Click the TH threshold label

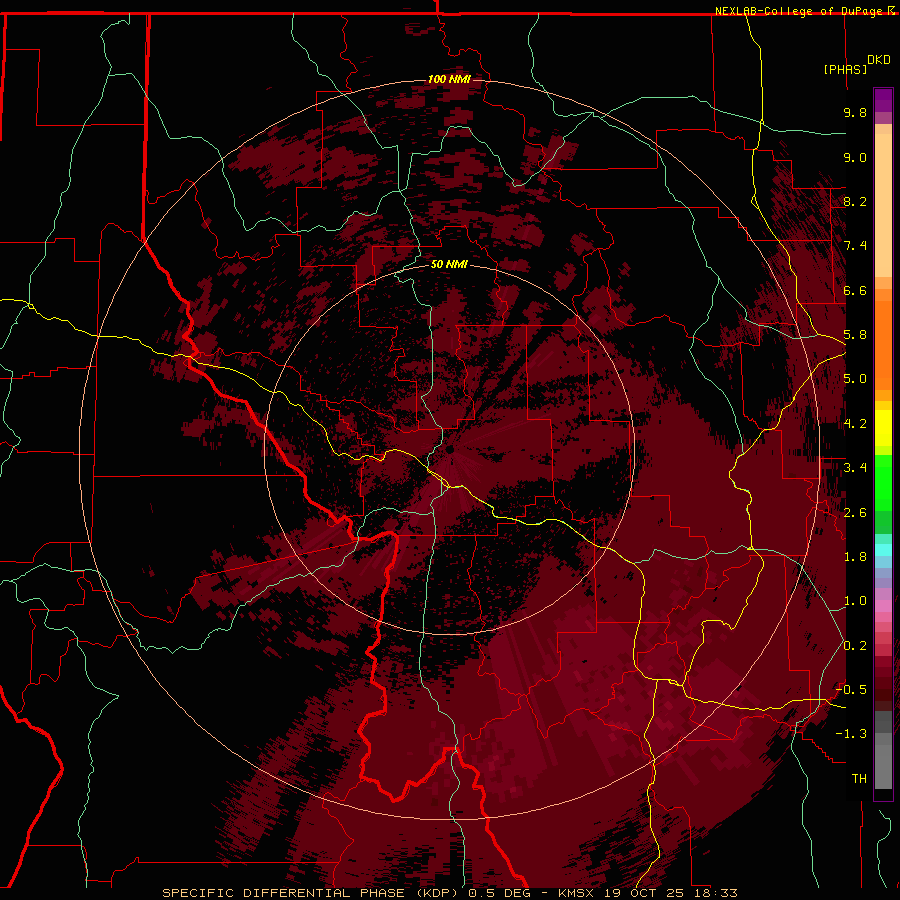(859, 779)
